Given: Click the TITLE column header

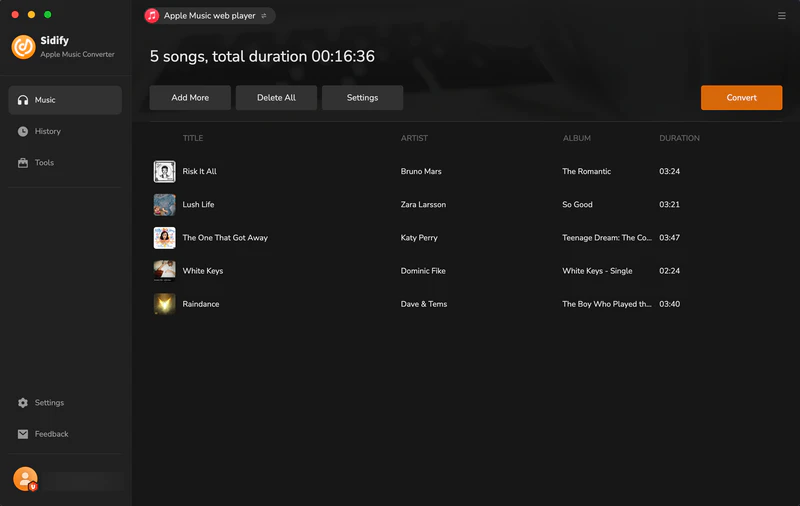Looking at the screenshot, I should pyautogui.click(x=193, y=138).
